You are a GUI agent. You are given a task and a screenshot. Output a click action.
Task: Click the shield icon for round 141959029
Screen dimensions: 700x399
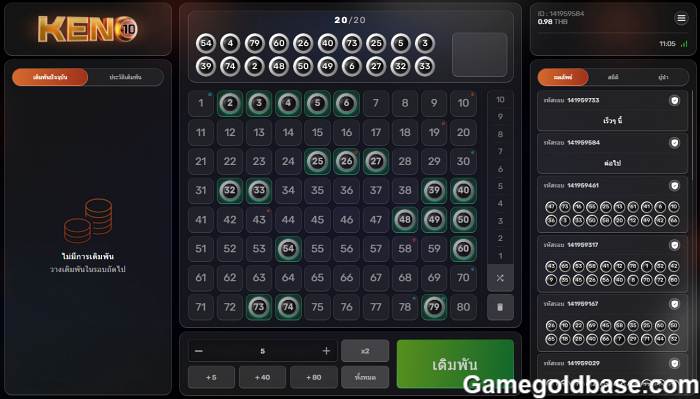coord(674,363)
